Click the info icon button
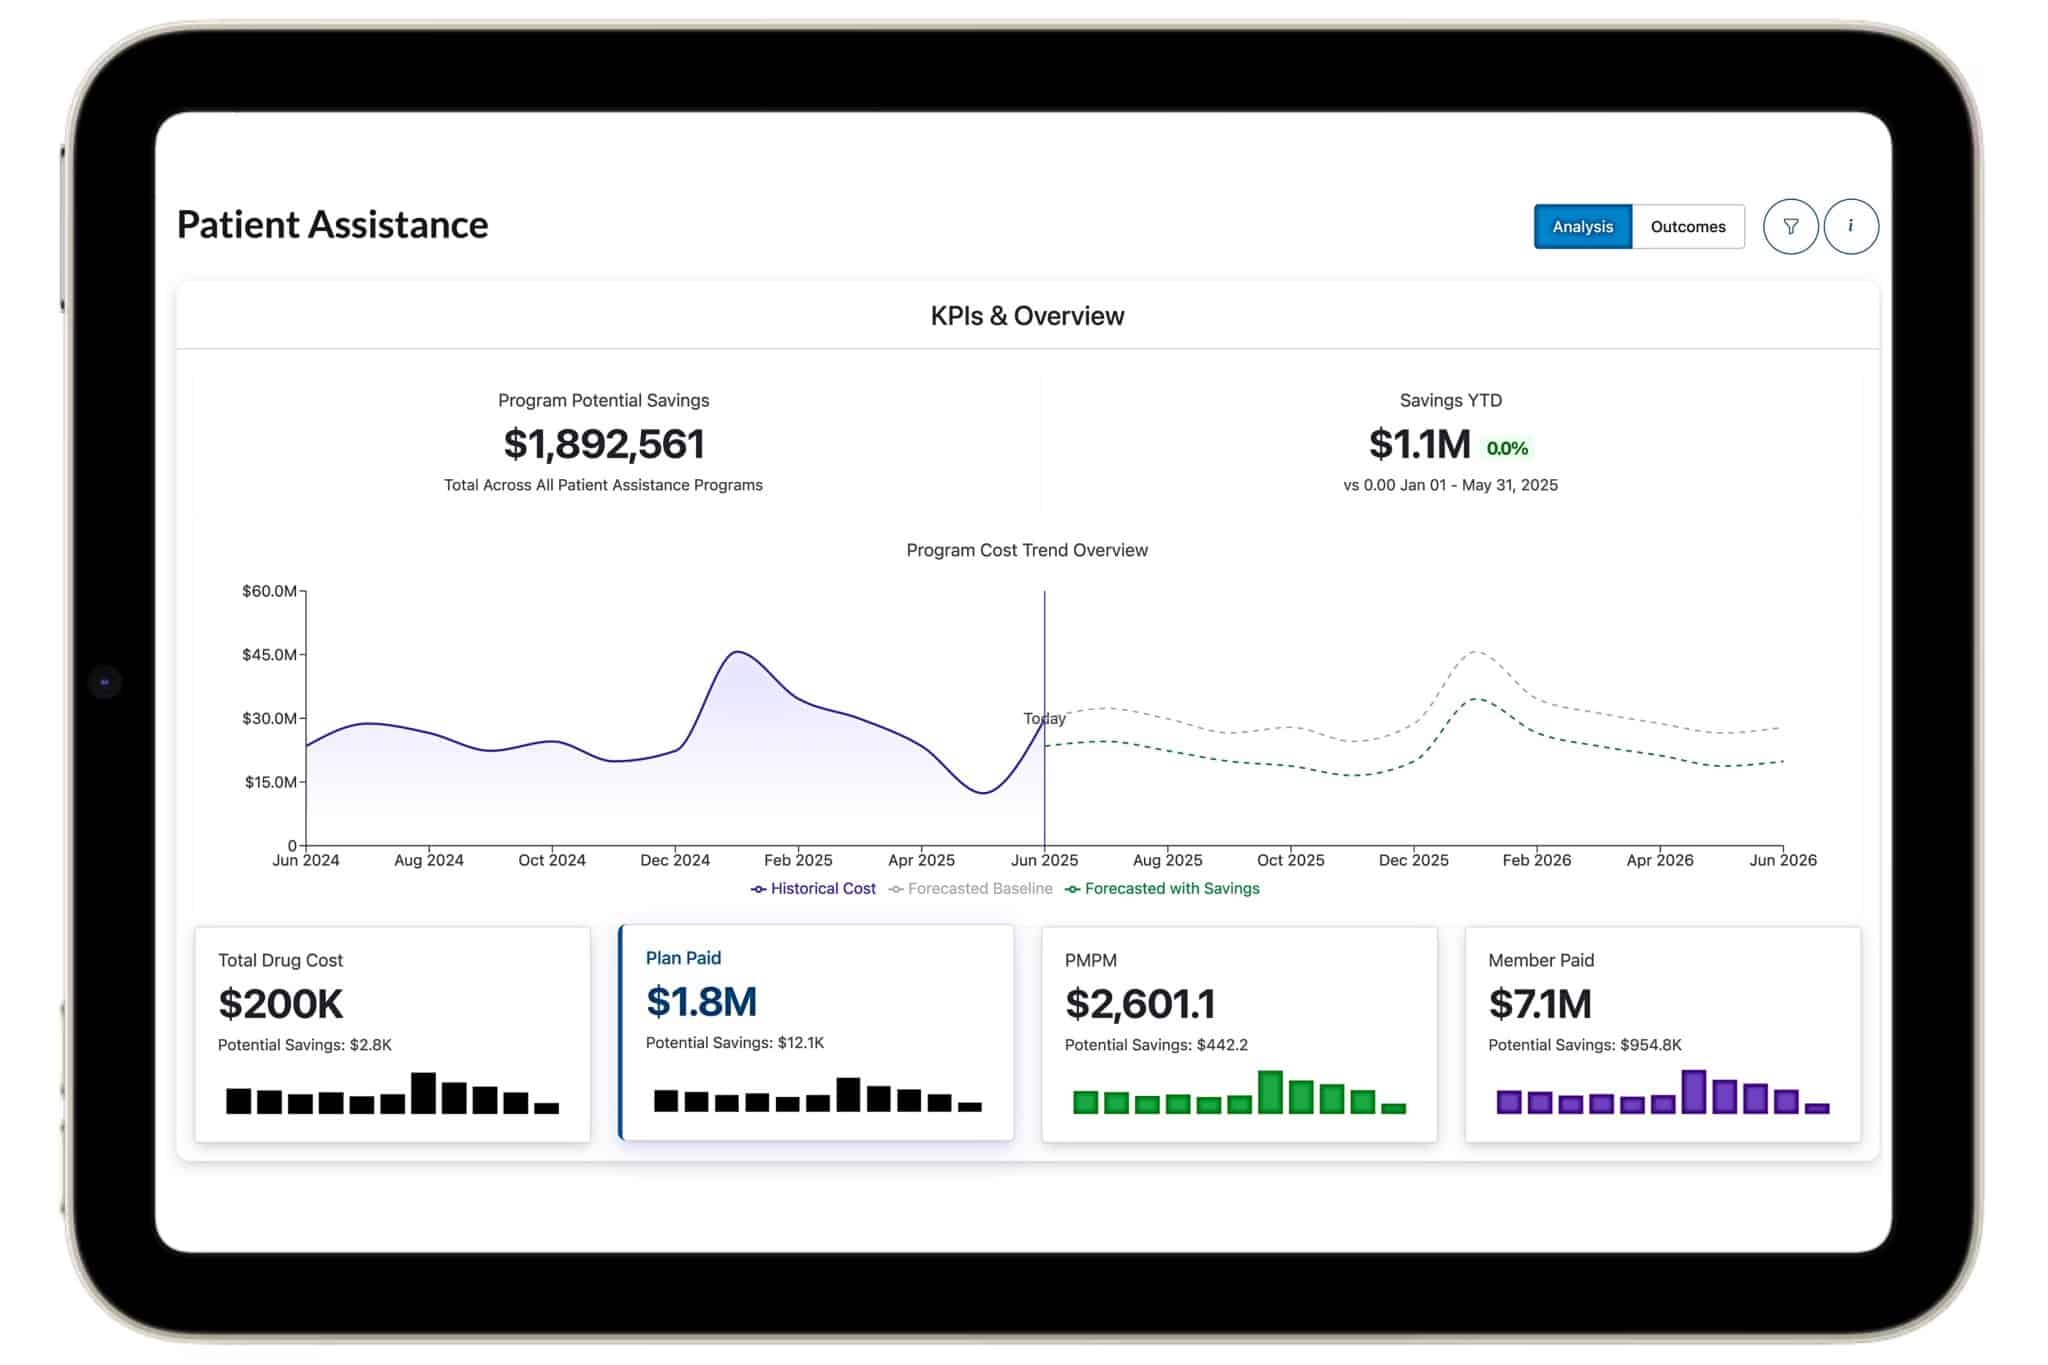Viewport: 2048px width, 1365px height. [x=1850, y=227]
